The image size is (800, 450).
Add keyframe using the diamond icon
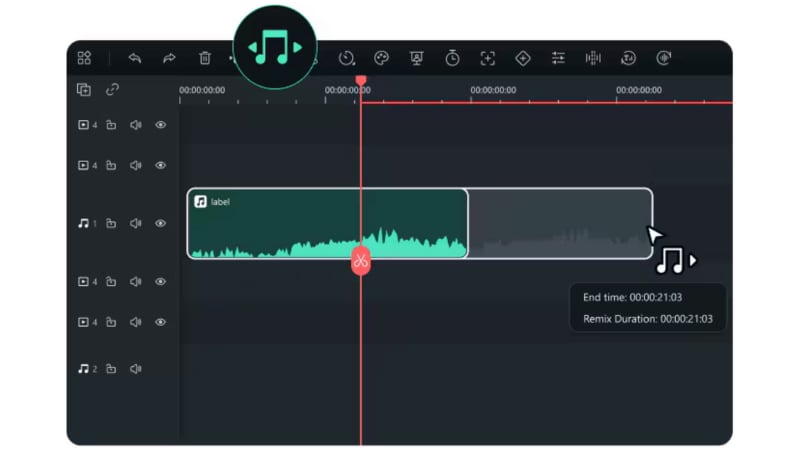[x=523, y=58]
